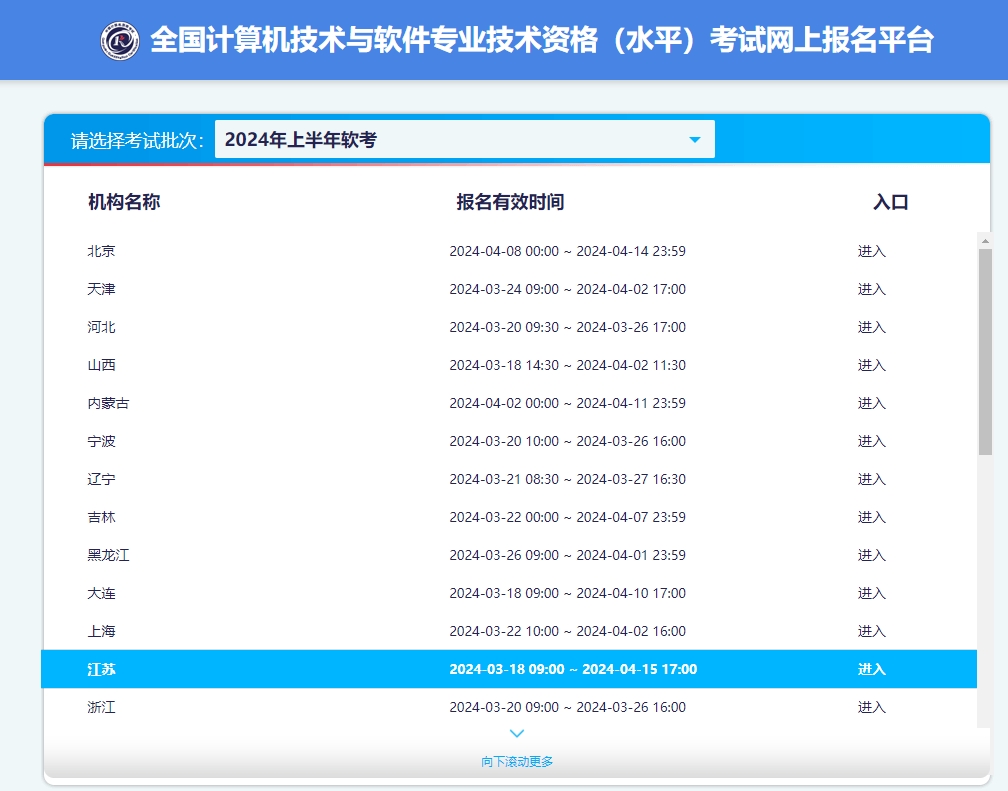1008x791 pixels.
Task: Select the 大连 institution name
Action: click(102, 592)
